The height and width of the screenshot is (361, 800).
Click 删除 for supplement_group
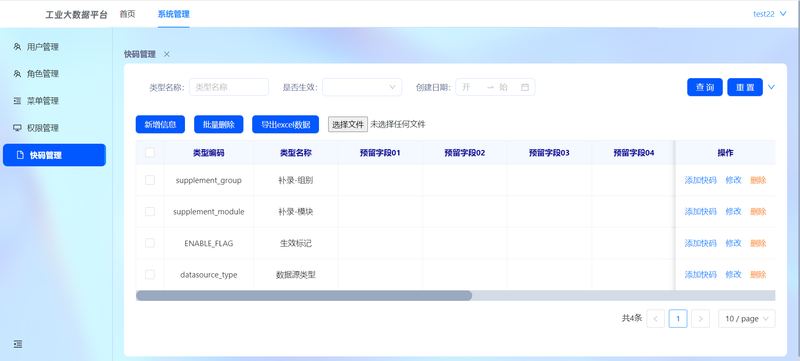(x=758, y=180)
